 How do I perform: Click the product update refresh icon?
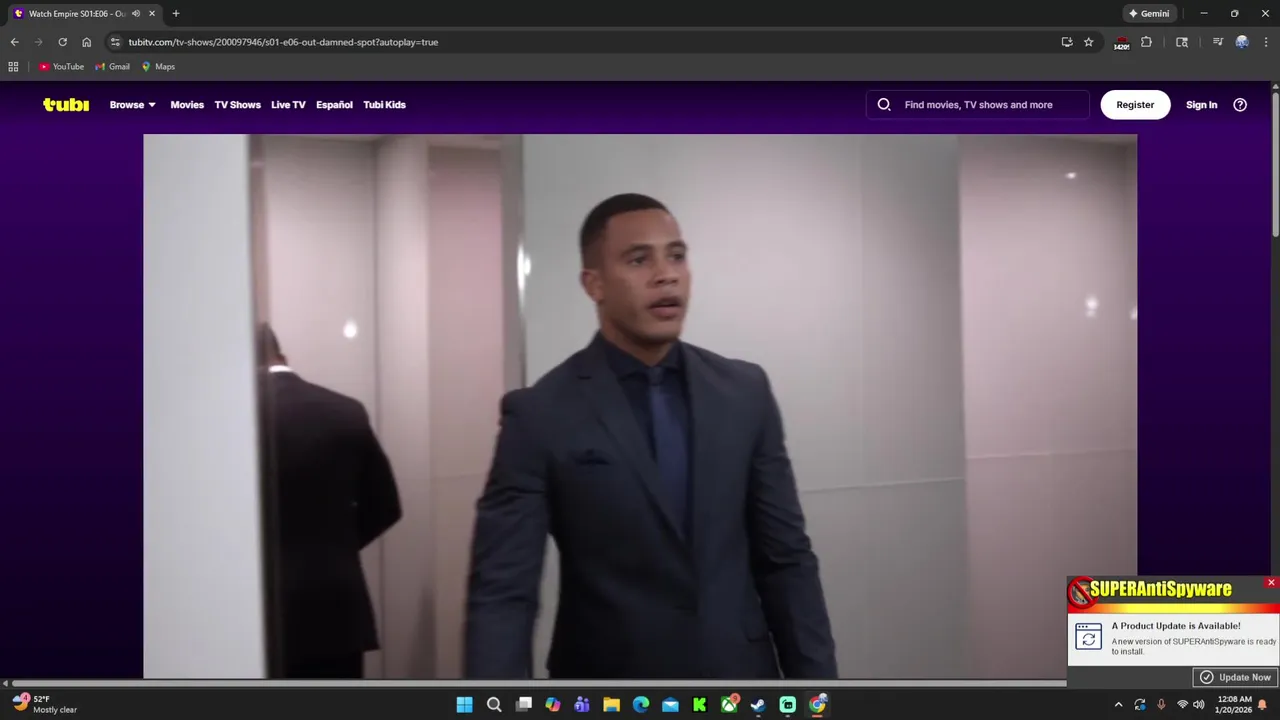coord(1088,637)
